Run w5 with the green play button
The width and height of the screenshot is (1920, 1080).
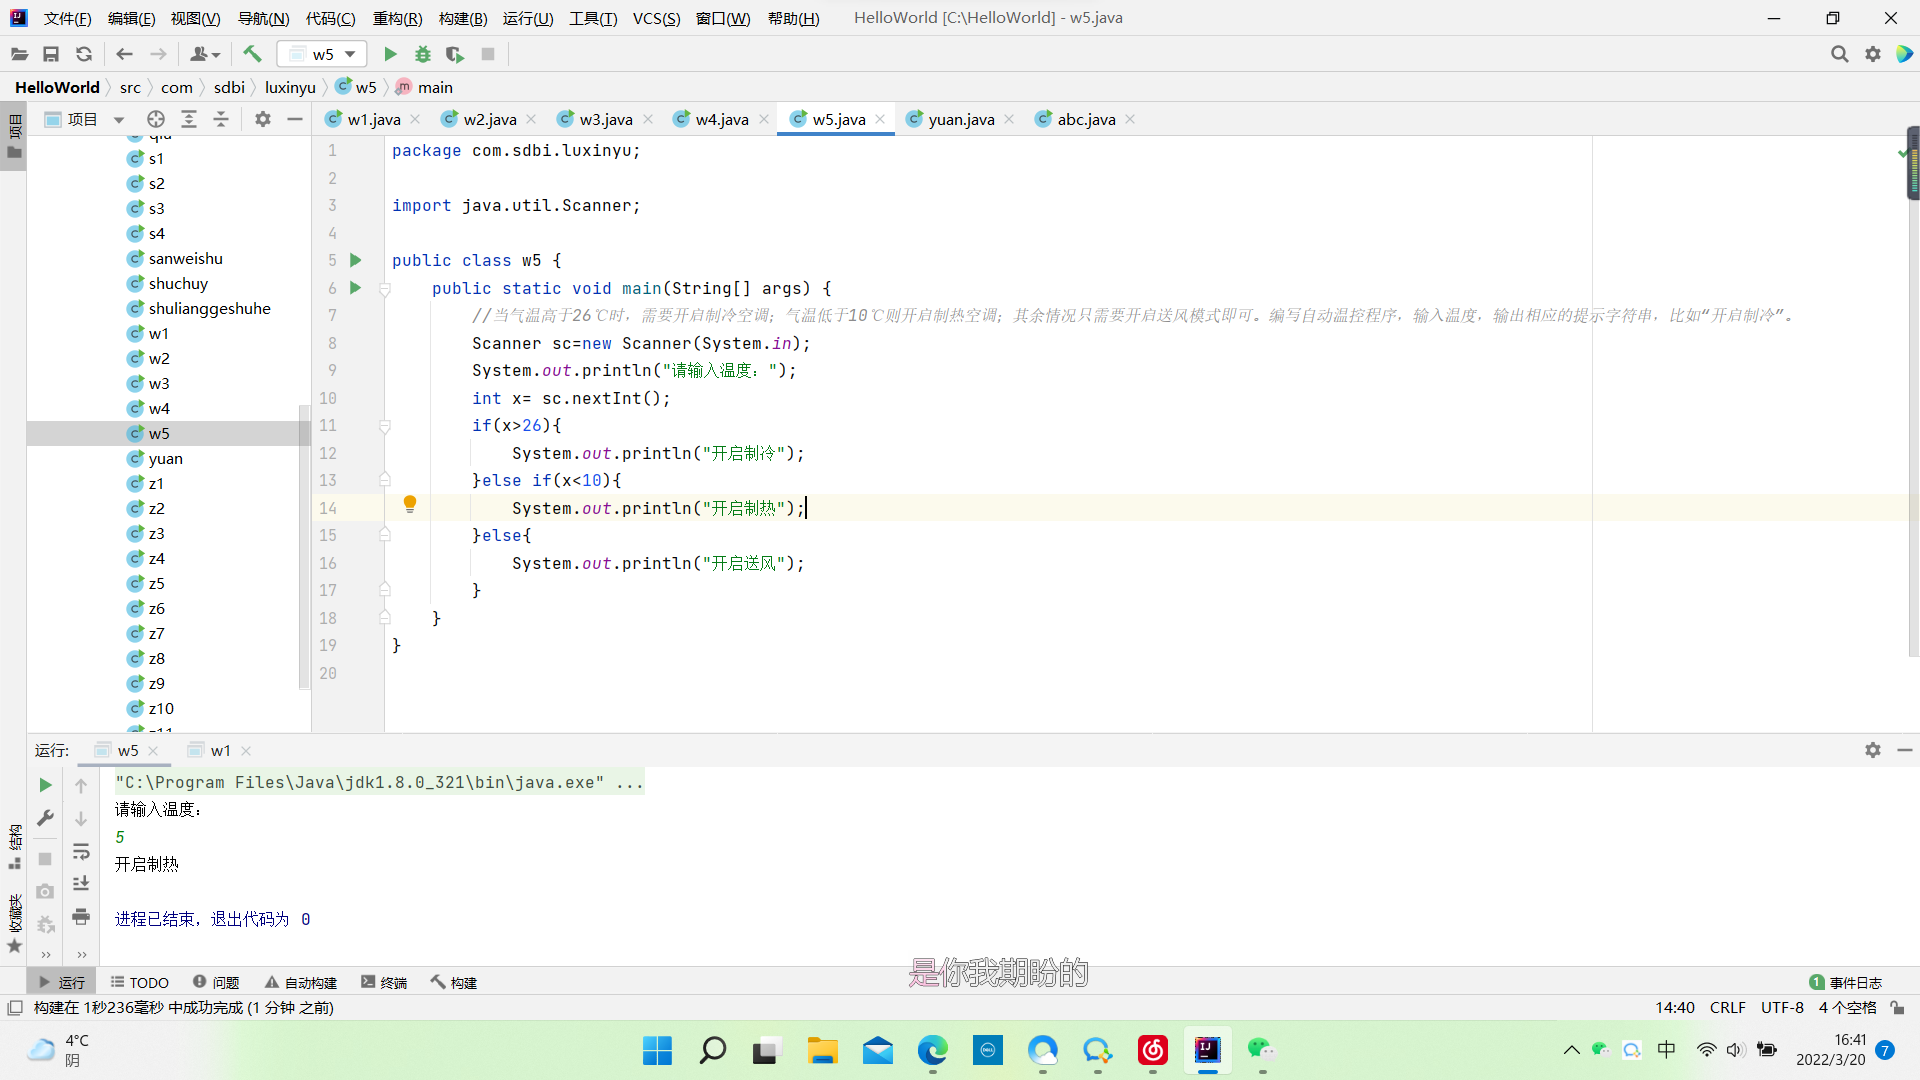(391, 54)
